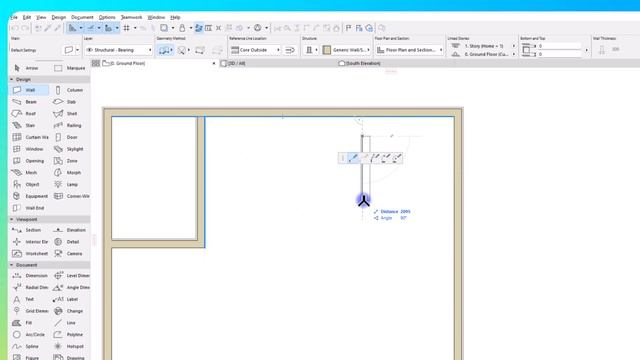This screenshot has height=360, width=640.
Task: Open the Structural - Bearing layer dropdown
Action: point(119,50)
